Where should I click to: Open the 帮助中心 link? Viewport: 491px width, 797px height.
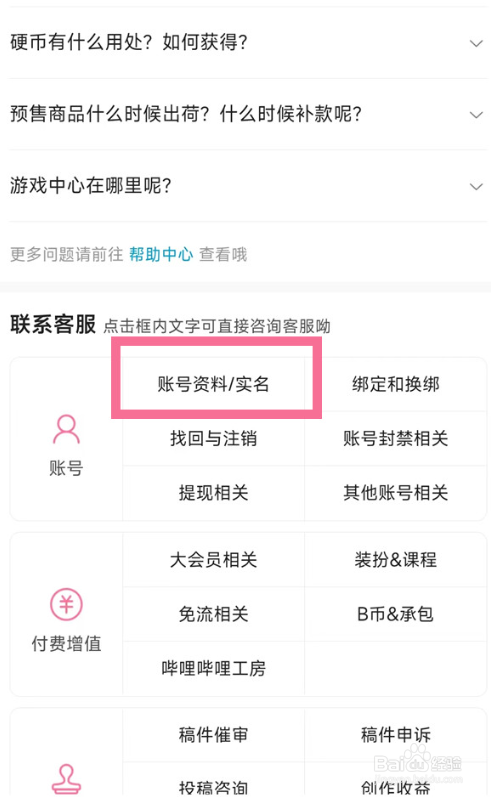pyautogui.click(x=161, y=254)
